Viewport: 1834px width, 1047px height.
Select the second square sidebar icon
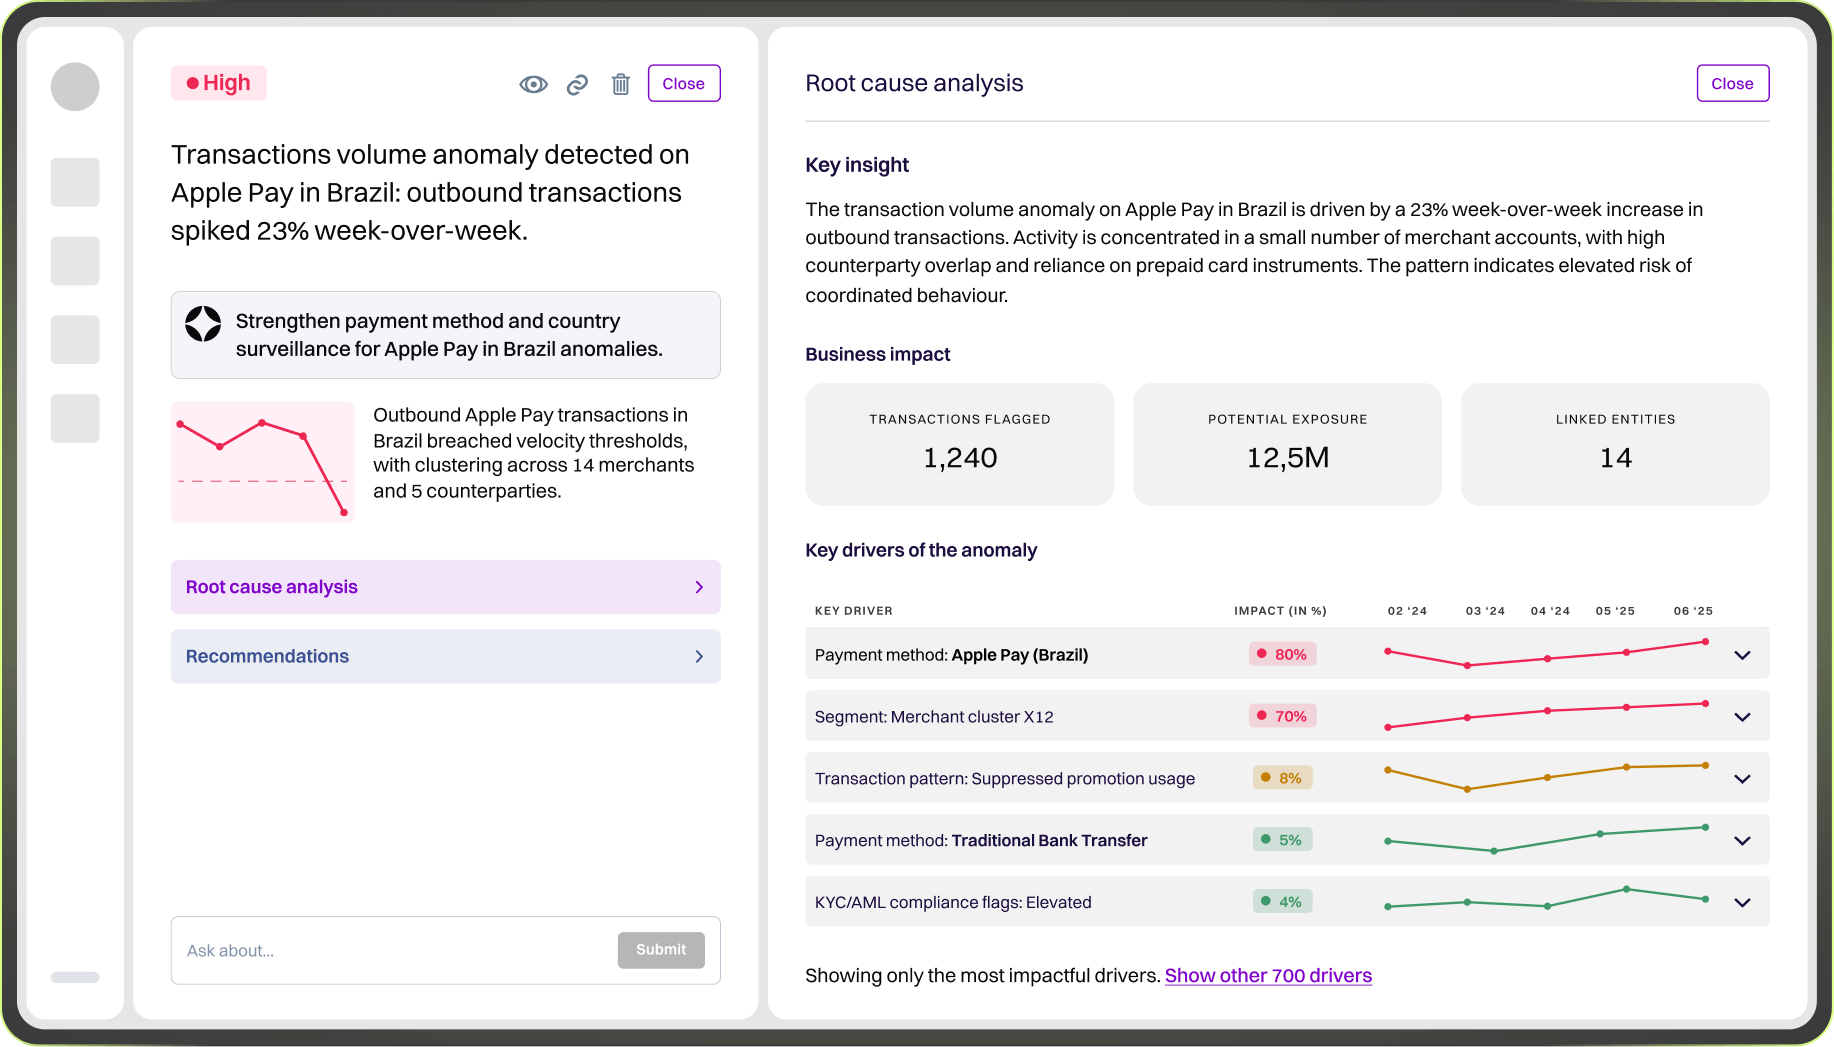75,261
